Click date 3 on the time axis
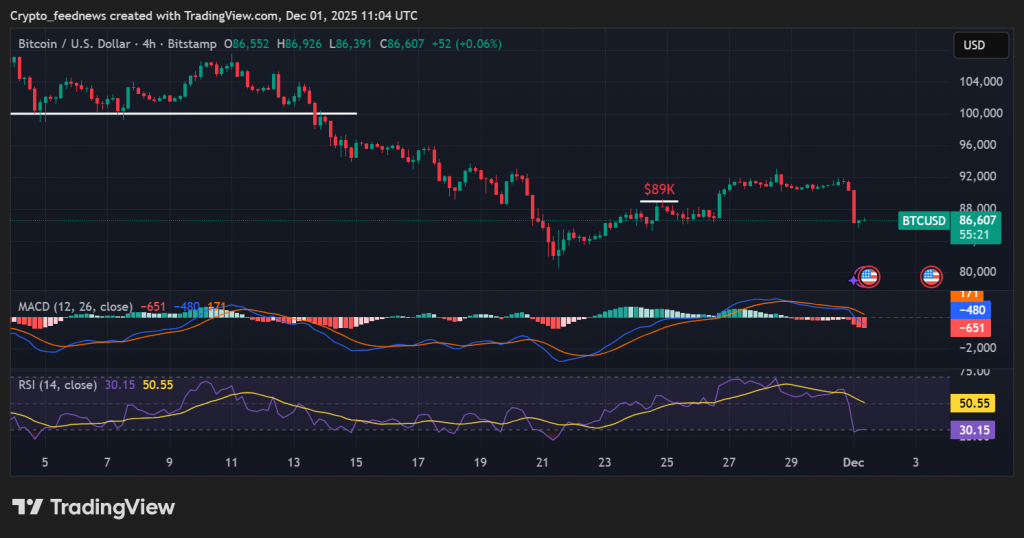This screenshot has height=538, width=1024. 916,463
